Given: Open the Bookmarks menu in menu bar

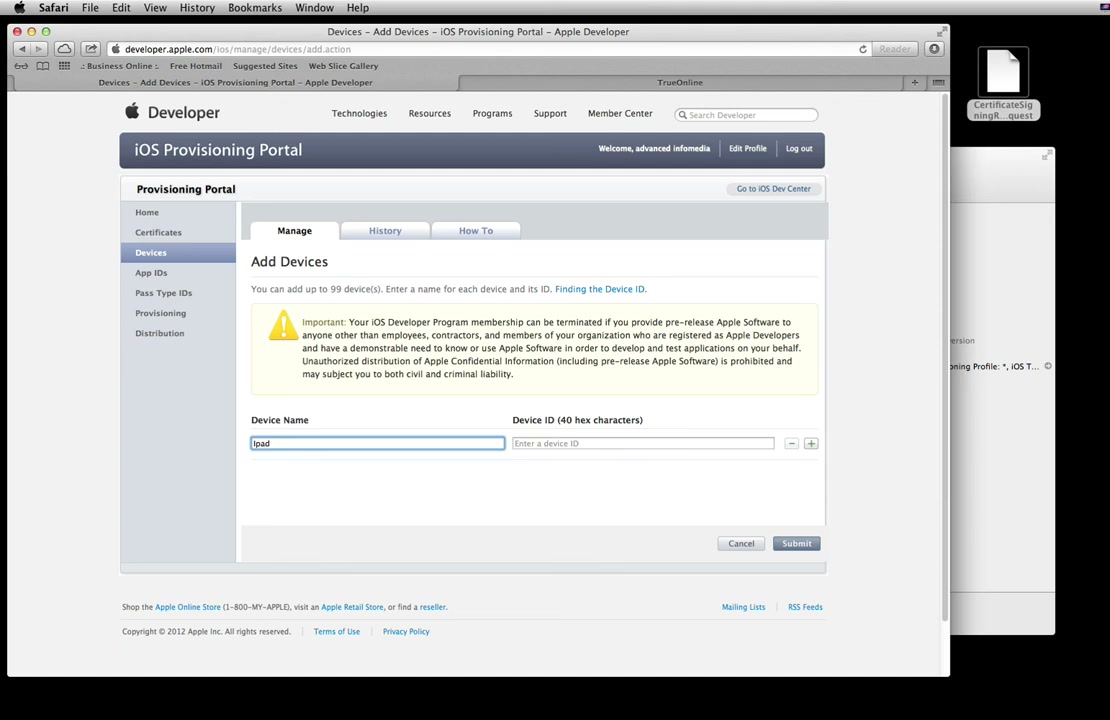Looking at the screenshot, I should click(255, 8).
